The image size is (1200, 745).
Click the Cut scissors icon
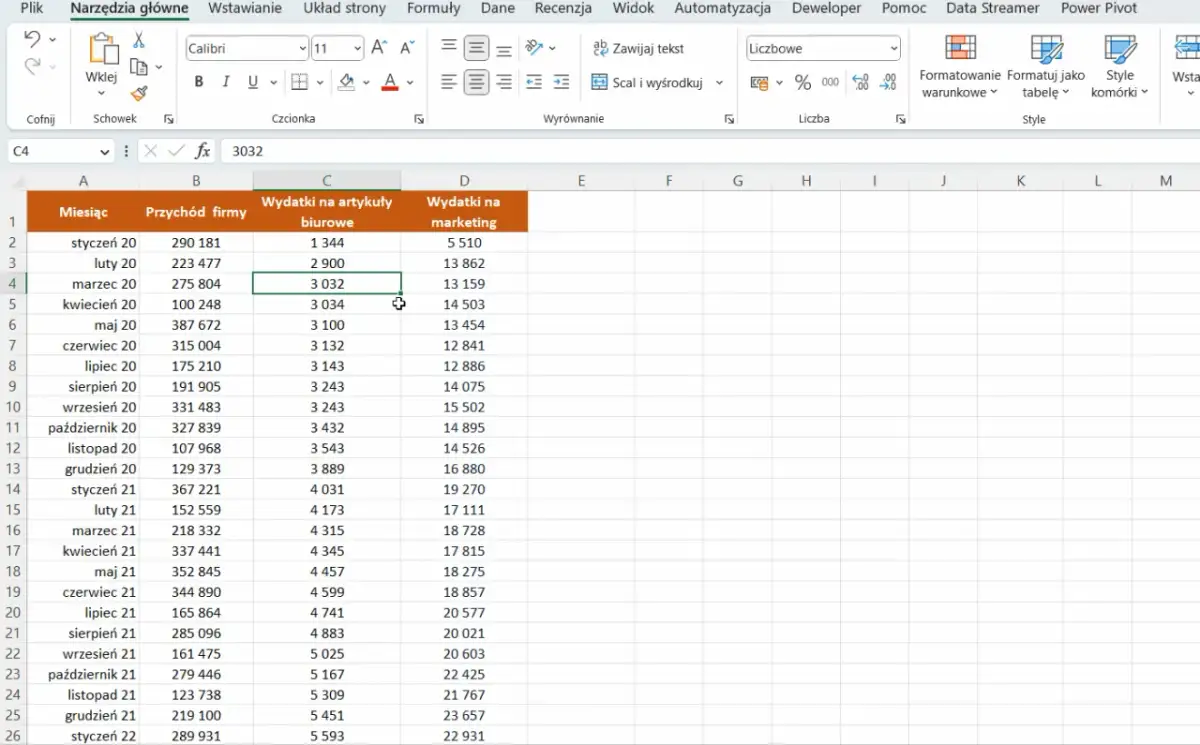tap(139, 41)
